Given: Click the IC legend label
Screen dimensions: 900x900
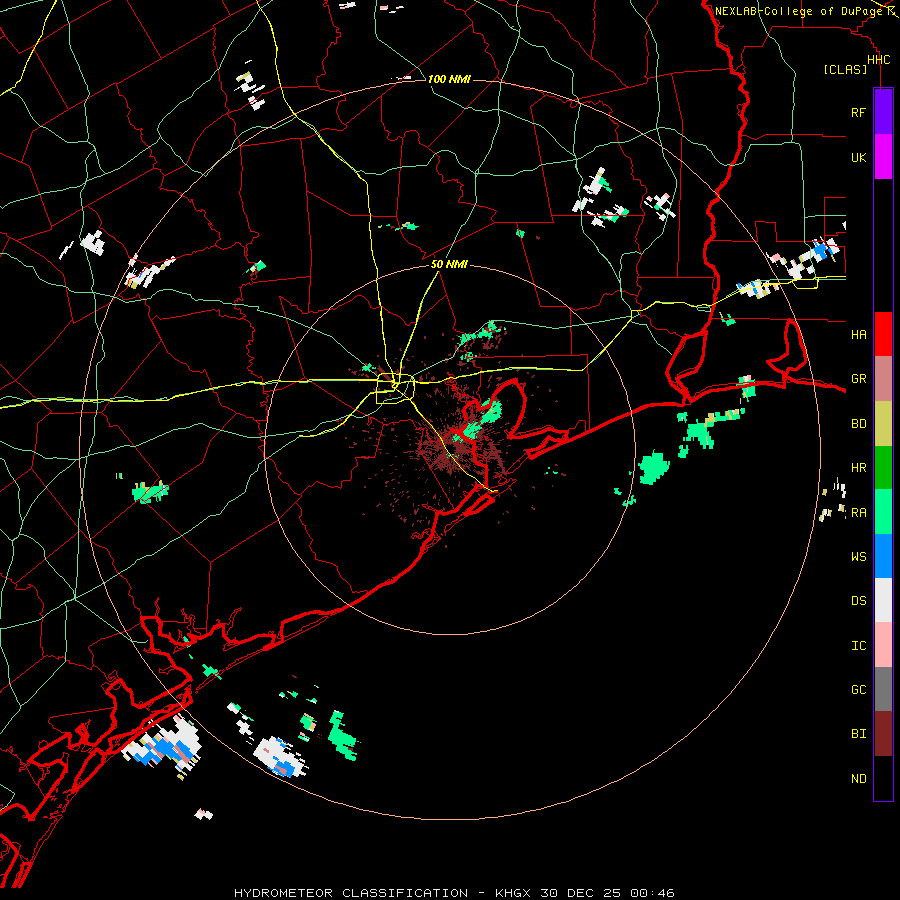Looking at the screenshot, I should (x=858, y=645).
